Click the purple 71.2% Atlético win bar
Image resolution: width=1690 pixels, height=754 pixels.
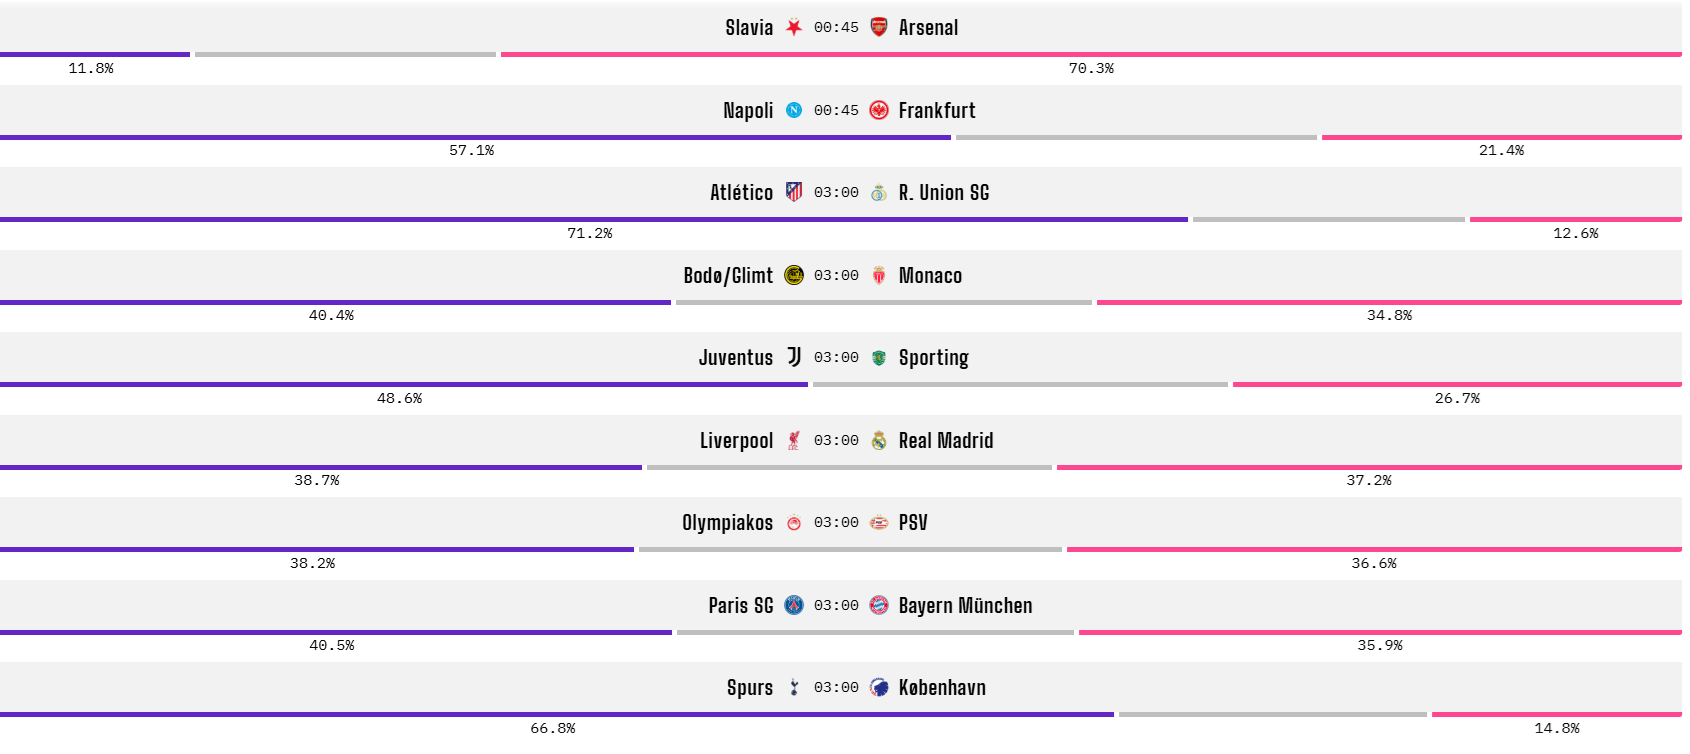(x=593, y=219)
